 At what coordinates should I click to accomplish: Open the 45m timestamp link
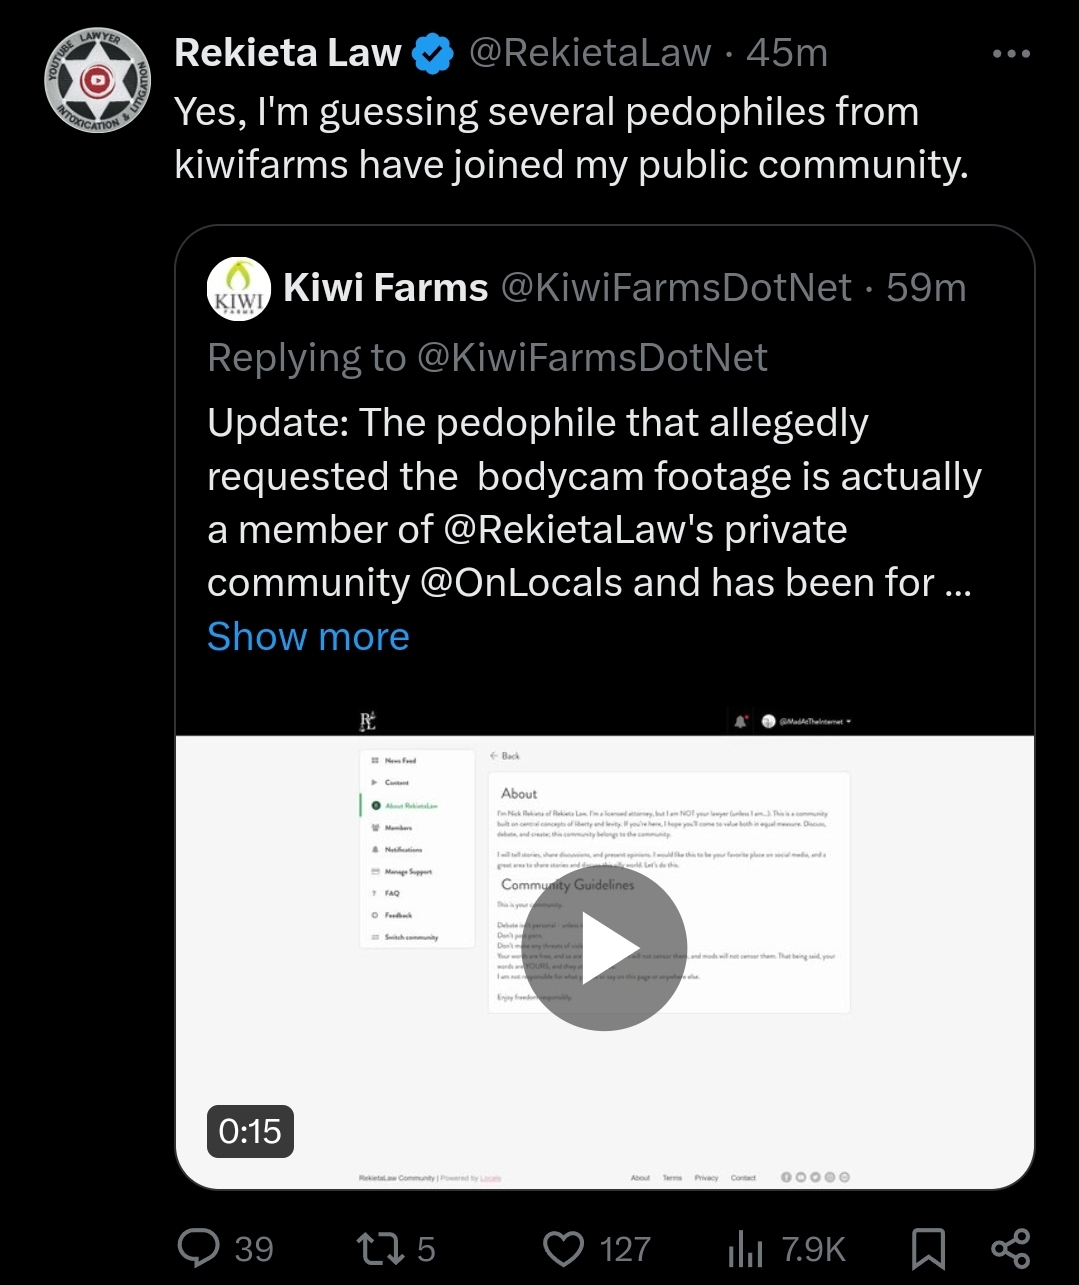tap(787, 53)
